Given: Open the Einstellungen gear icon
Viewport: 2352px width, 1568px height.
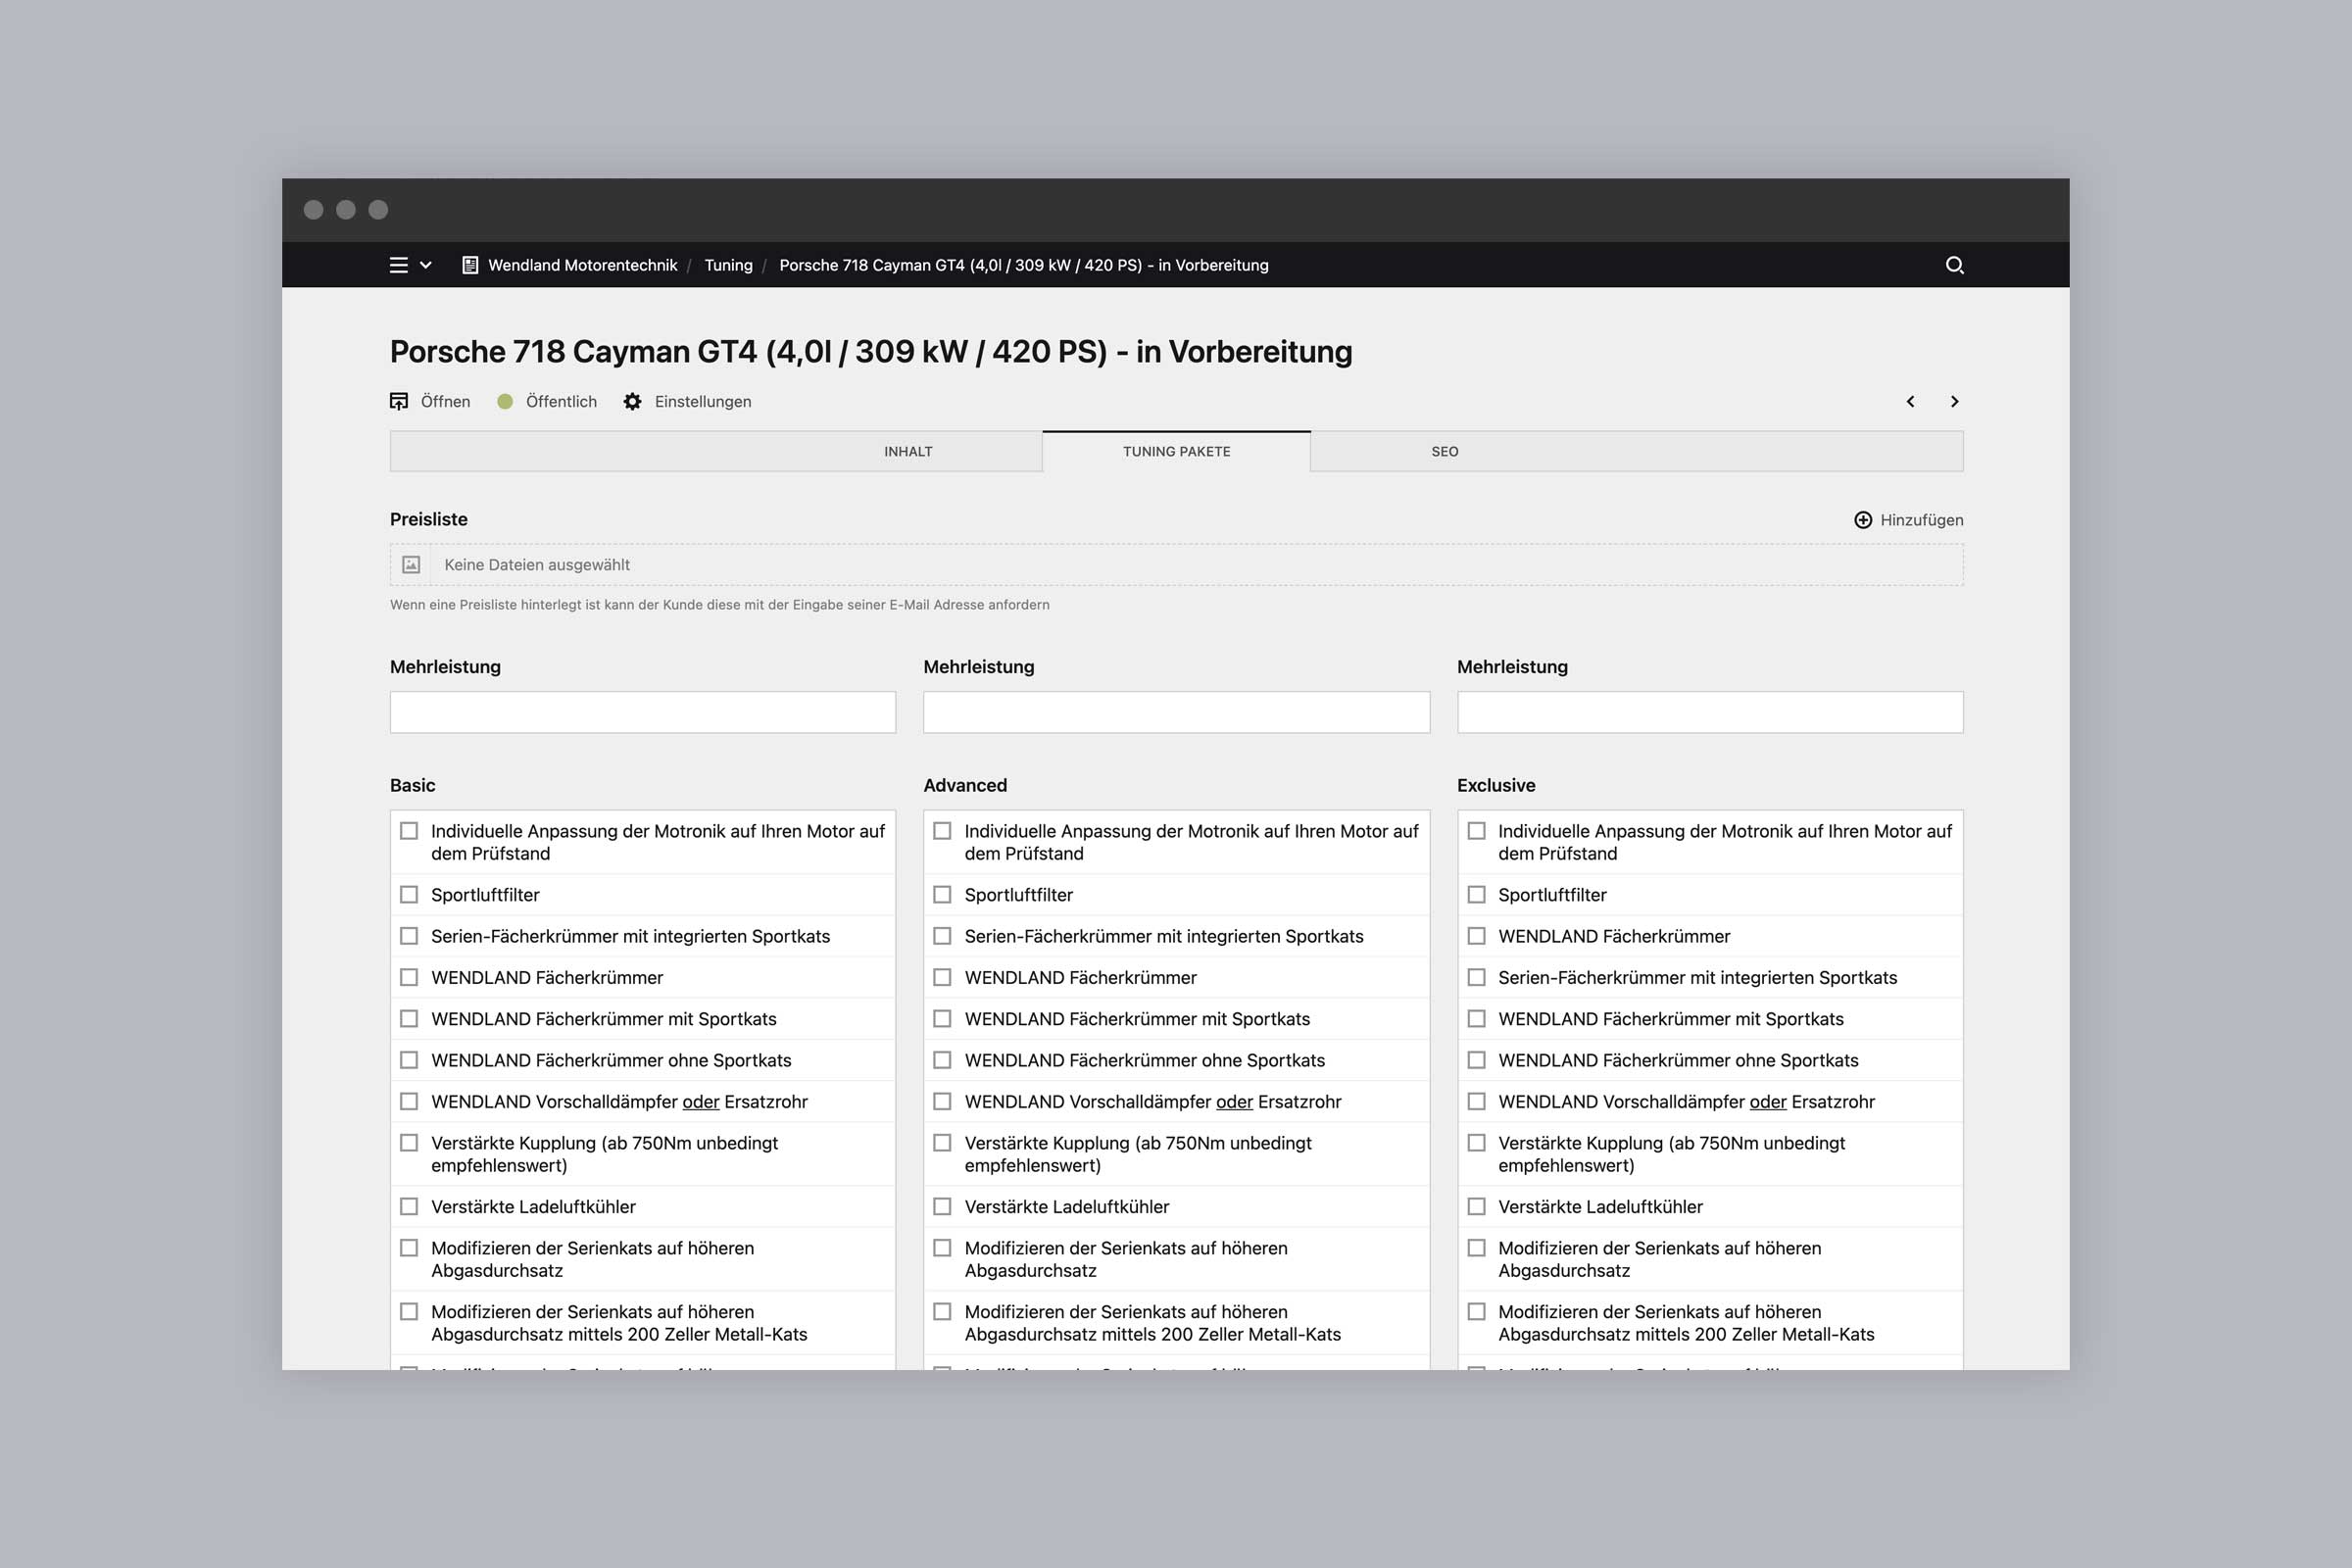Looking at the screenshot, I should 632,401.
